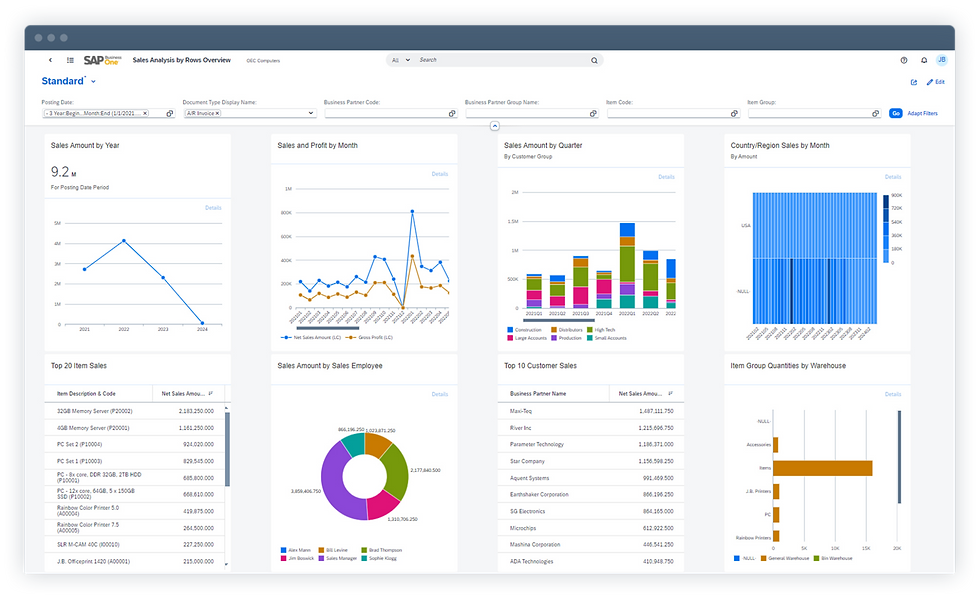
Task: Collapse the filter bar with the chevron
Action: pos(493,126)
